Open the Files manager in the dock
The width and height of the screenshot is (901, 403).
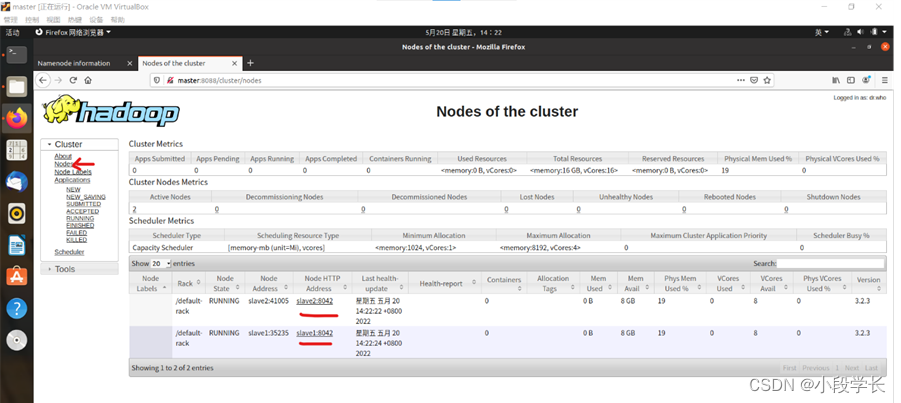(x=17, y=86)
